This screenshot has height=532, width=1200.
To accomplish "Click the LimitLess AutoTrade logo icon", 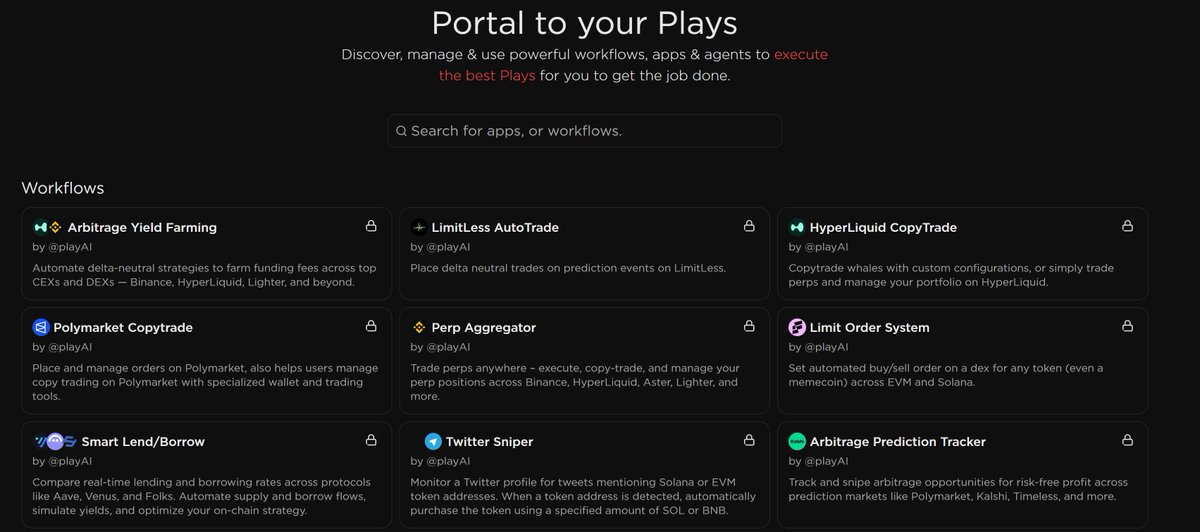I will pyautogui.click(x=419, y=227).
